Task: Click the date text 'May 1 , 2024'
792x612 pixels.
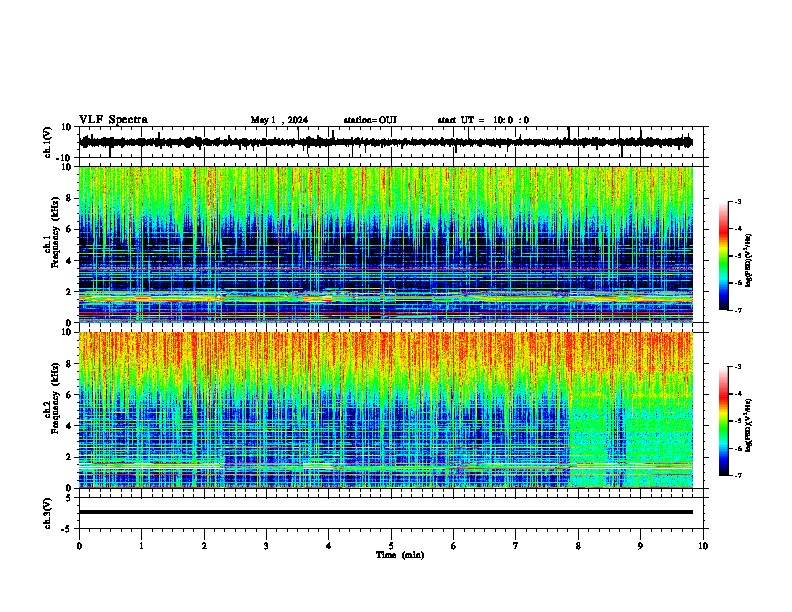Action: (279, 120)
